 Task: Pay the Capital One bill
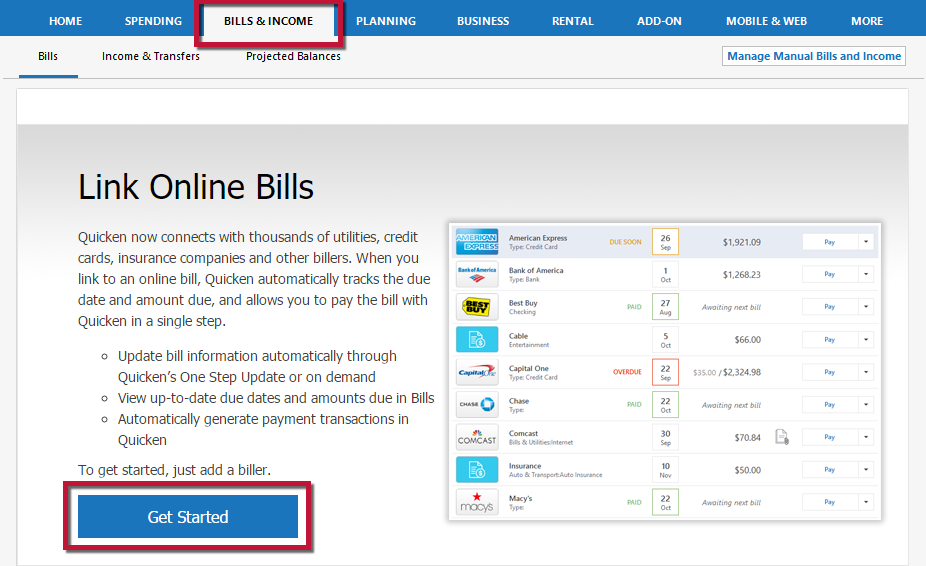[830, 372]
